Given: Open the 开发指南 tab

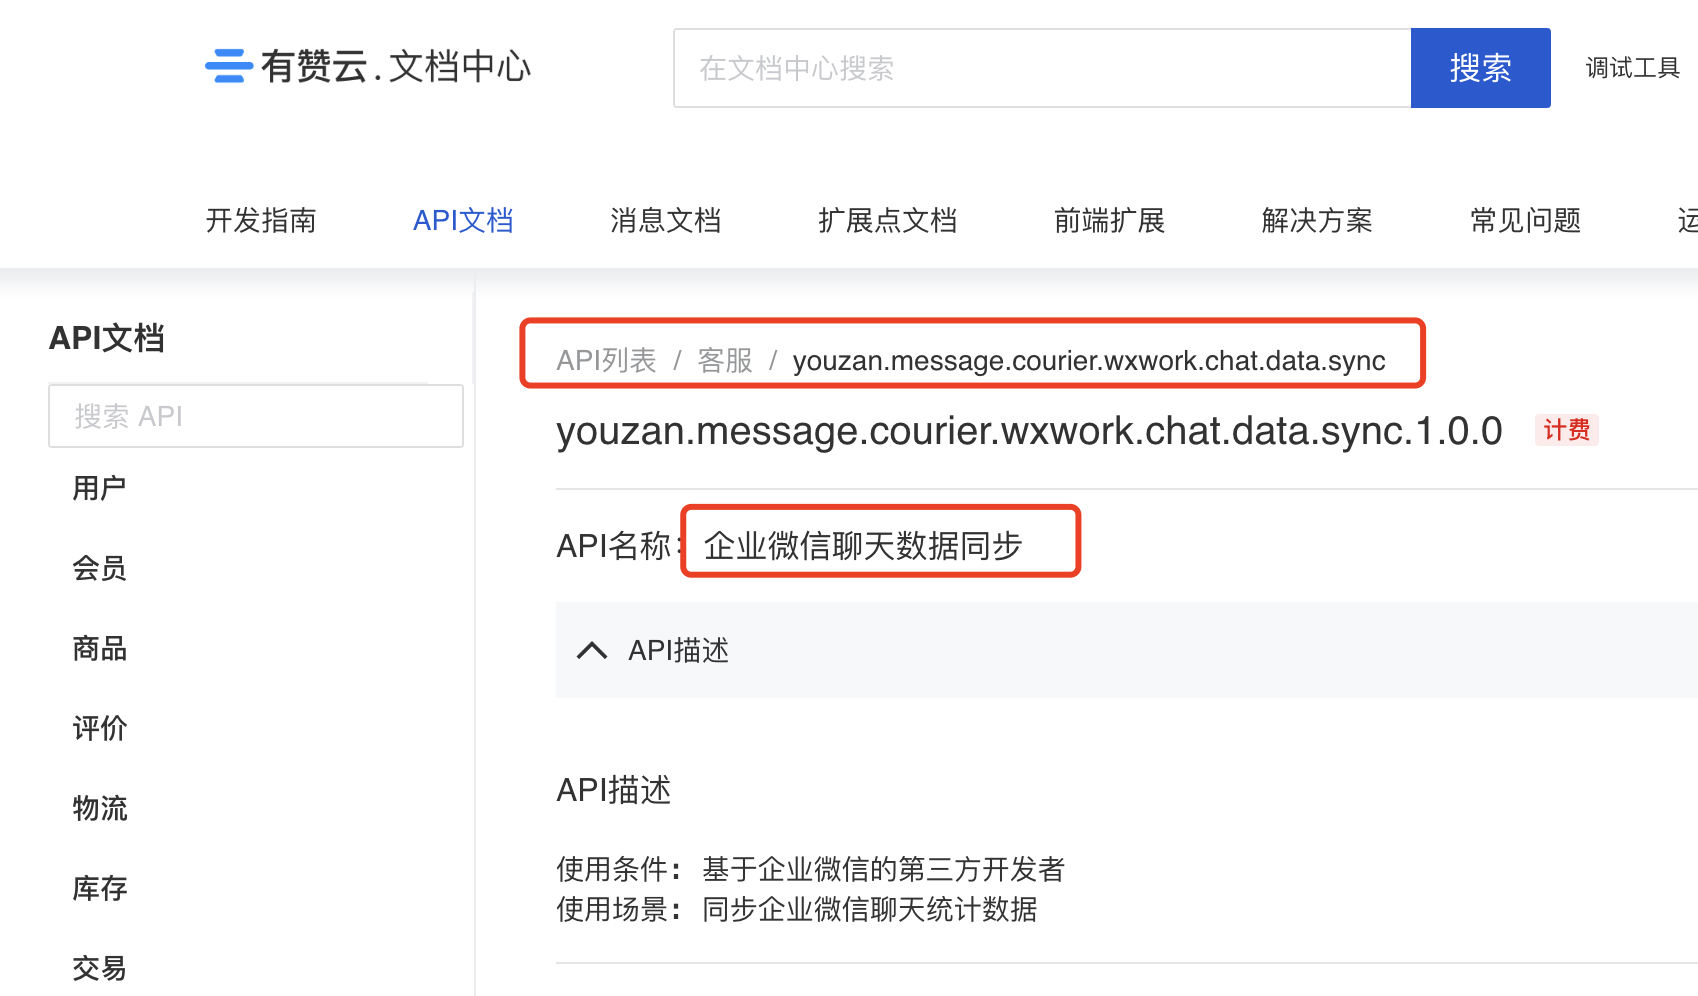Looking at the screenshot, I should tap(261, 220).
